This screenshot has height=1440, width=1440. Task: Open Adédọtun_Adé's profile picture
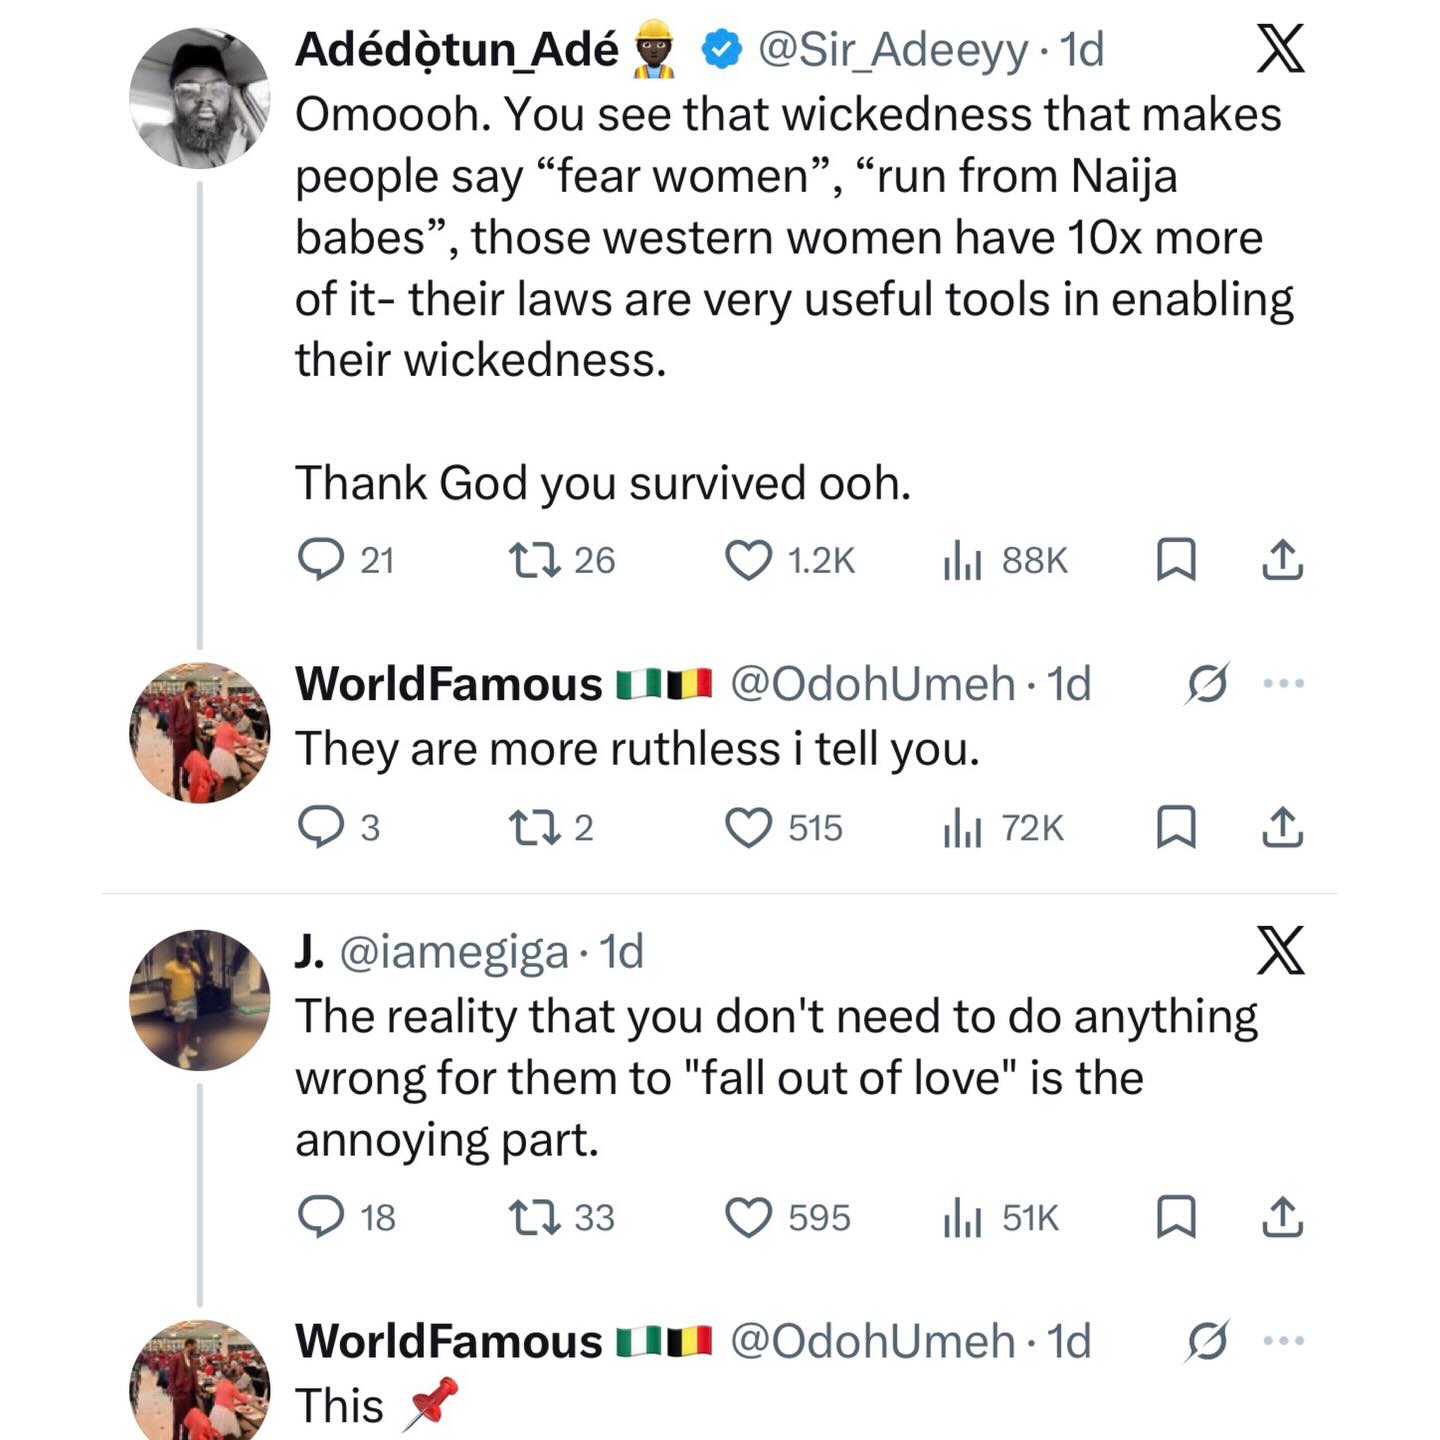(200, 98)
